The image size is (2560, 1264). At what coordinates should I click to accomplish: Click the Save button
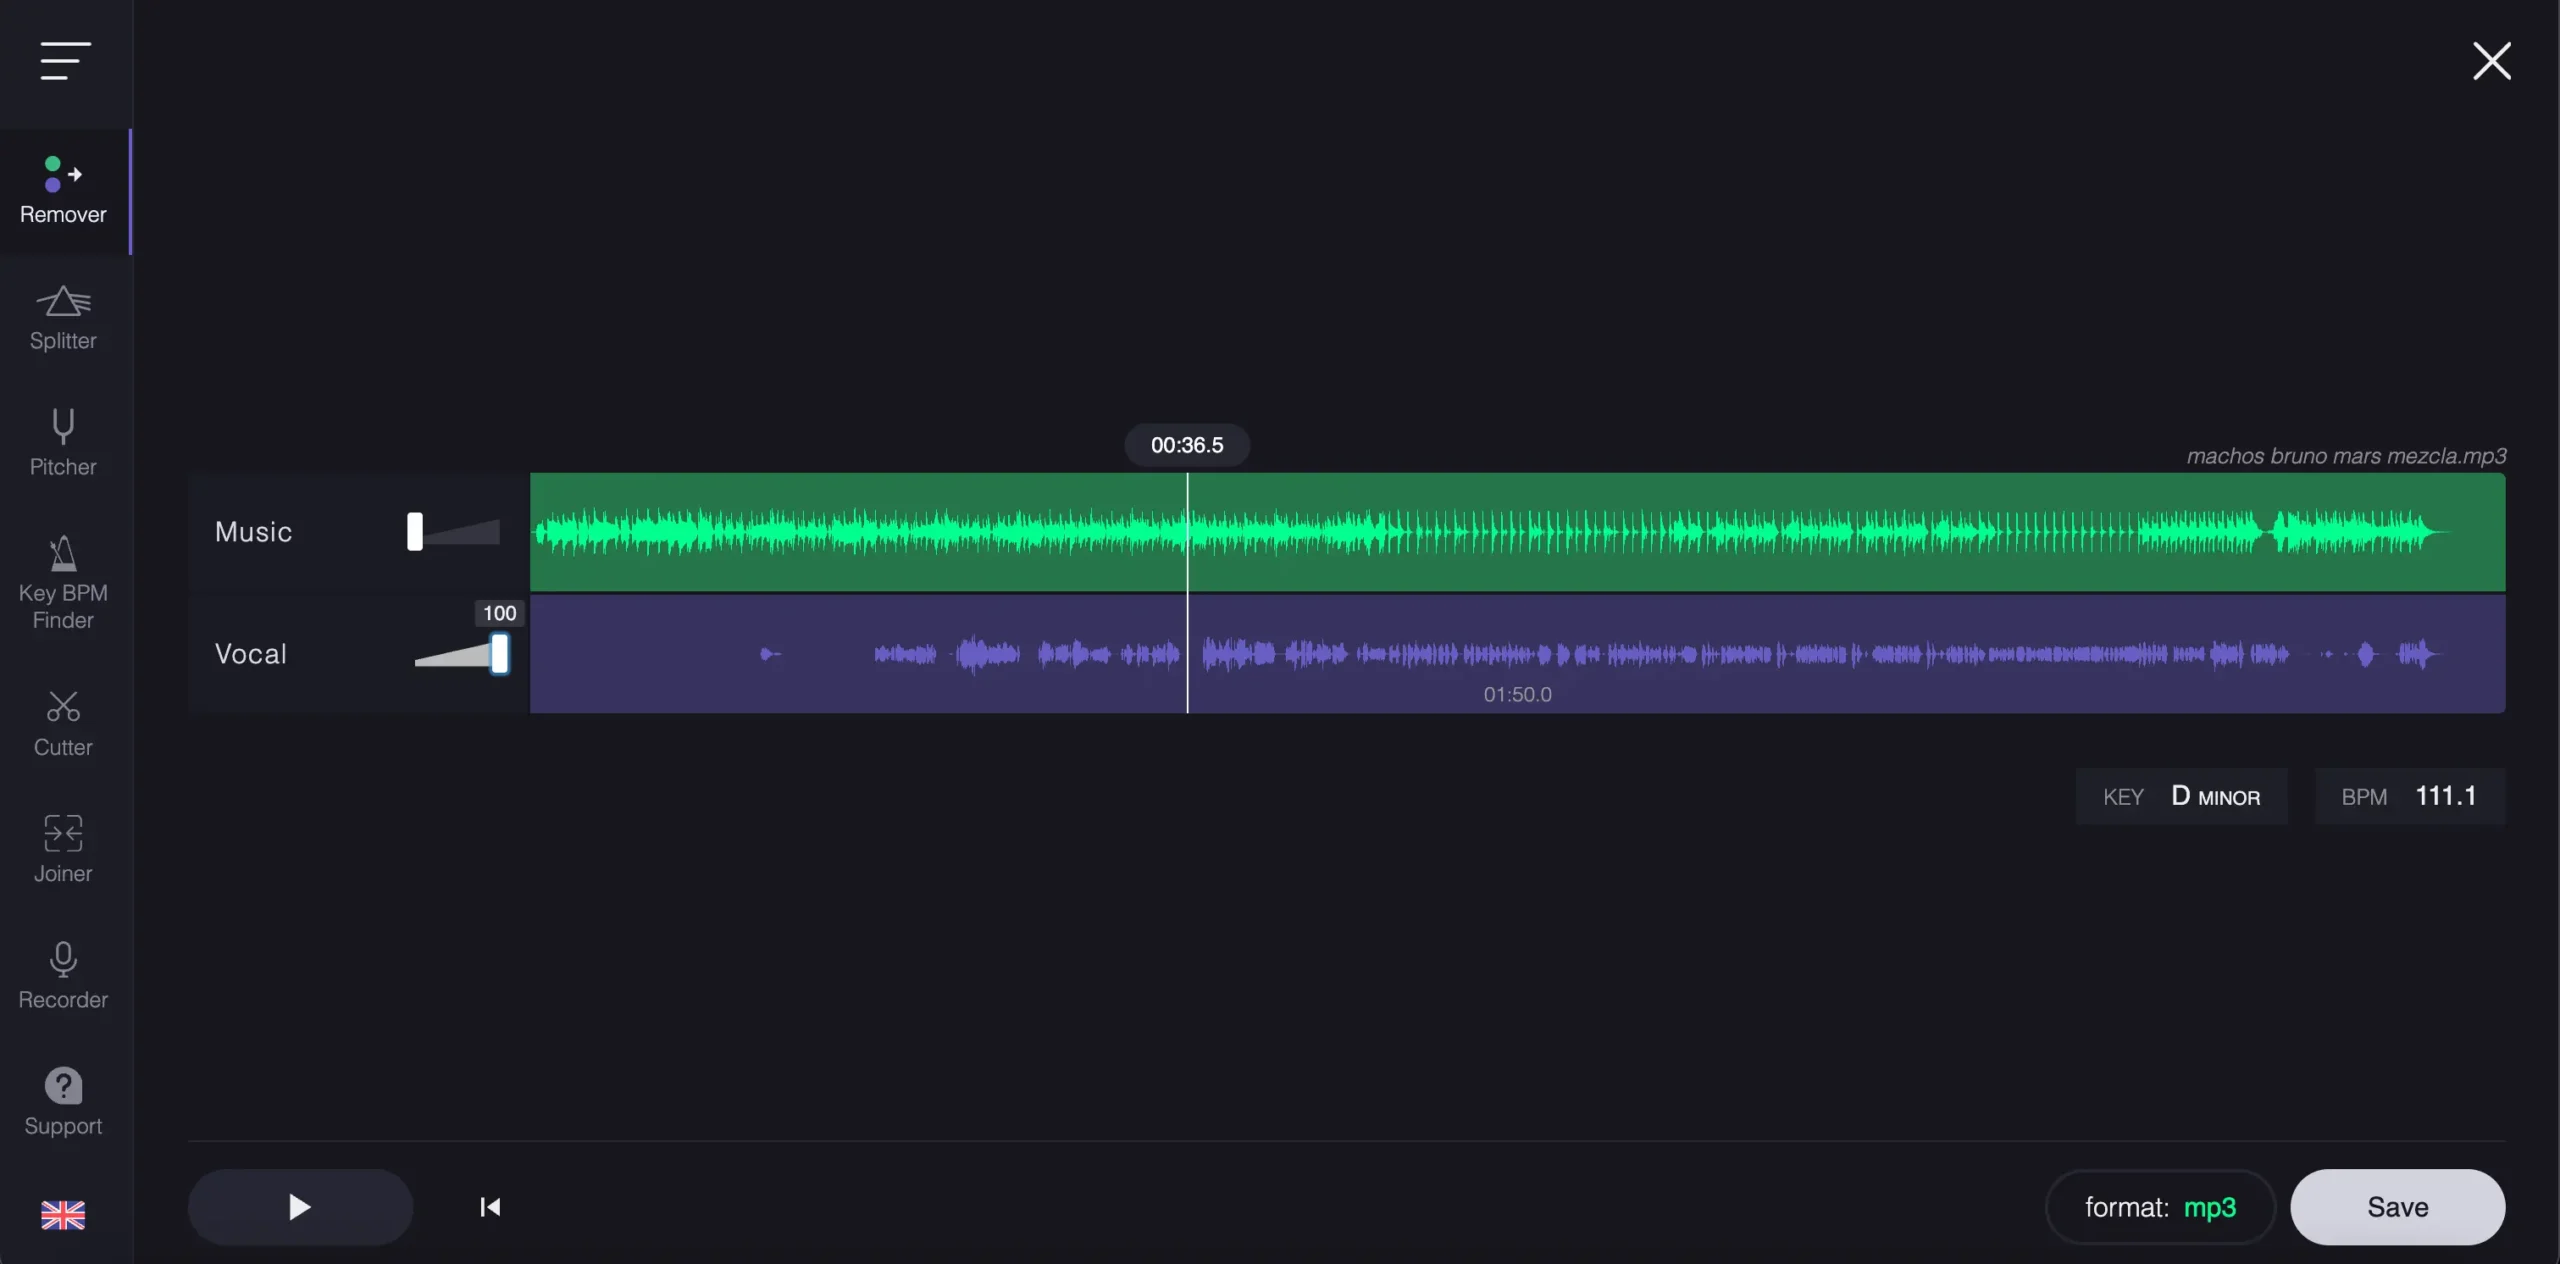point(2397,1207)
